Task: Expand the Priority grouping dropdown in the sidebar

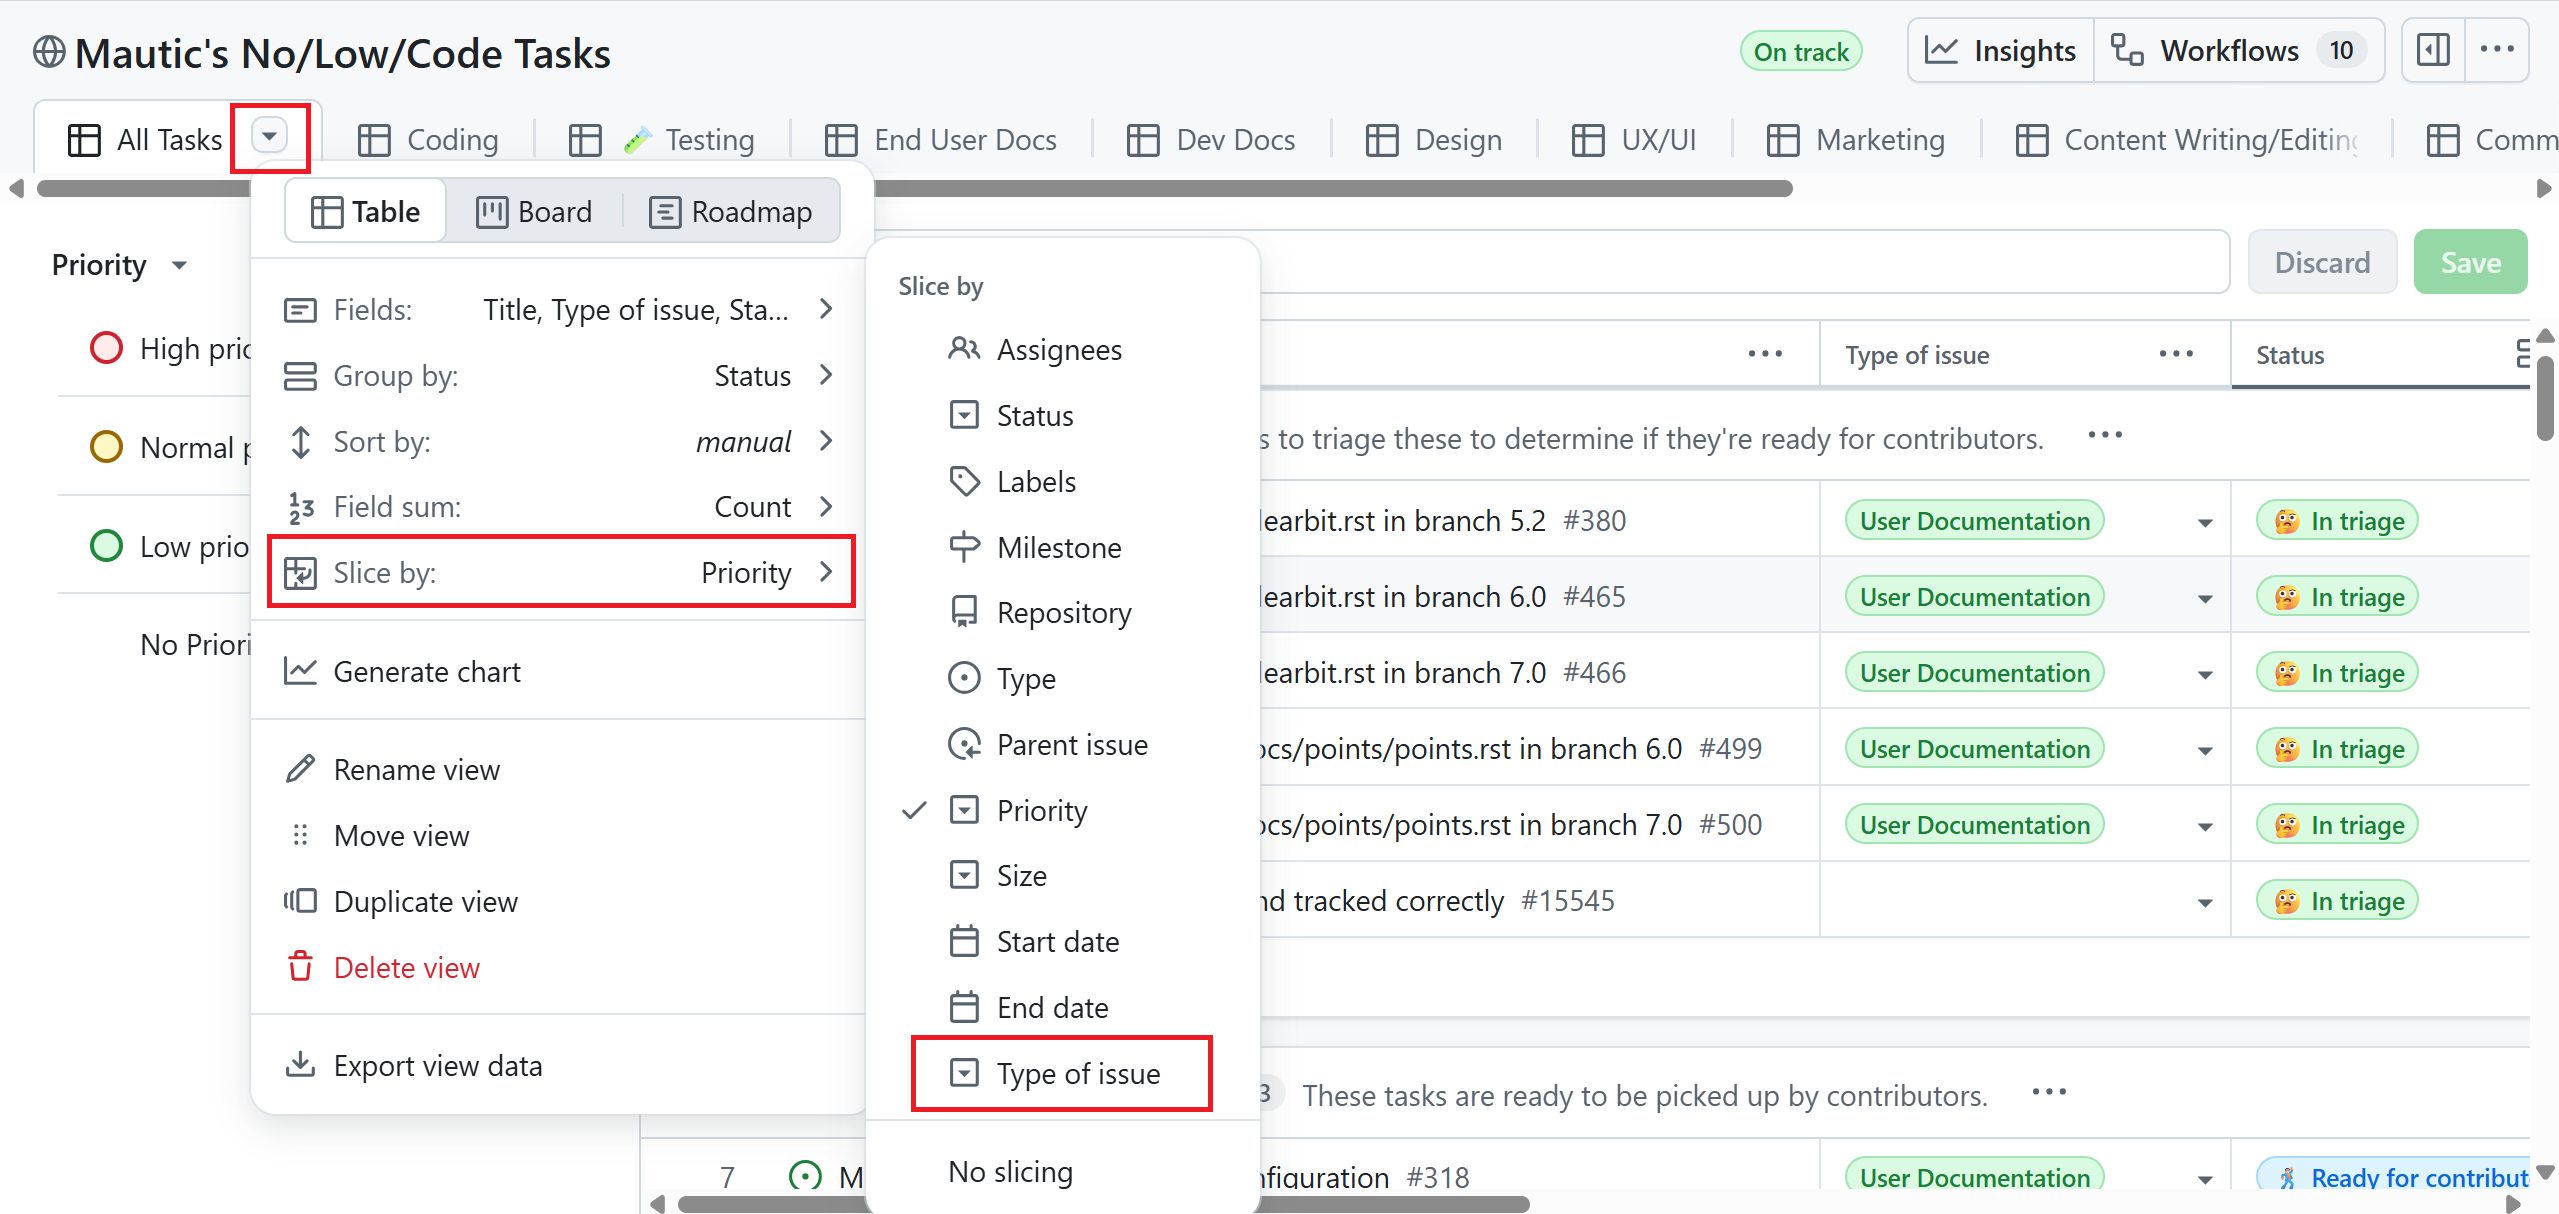Action: [179, 265]
